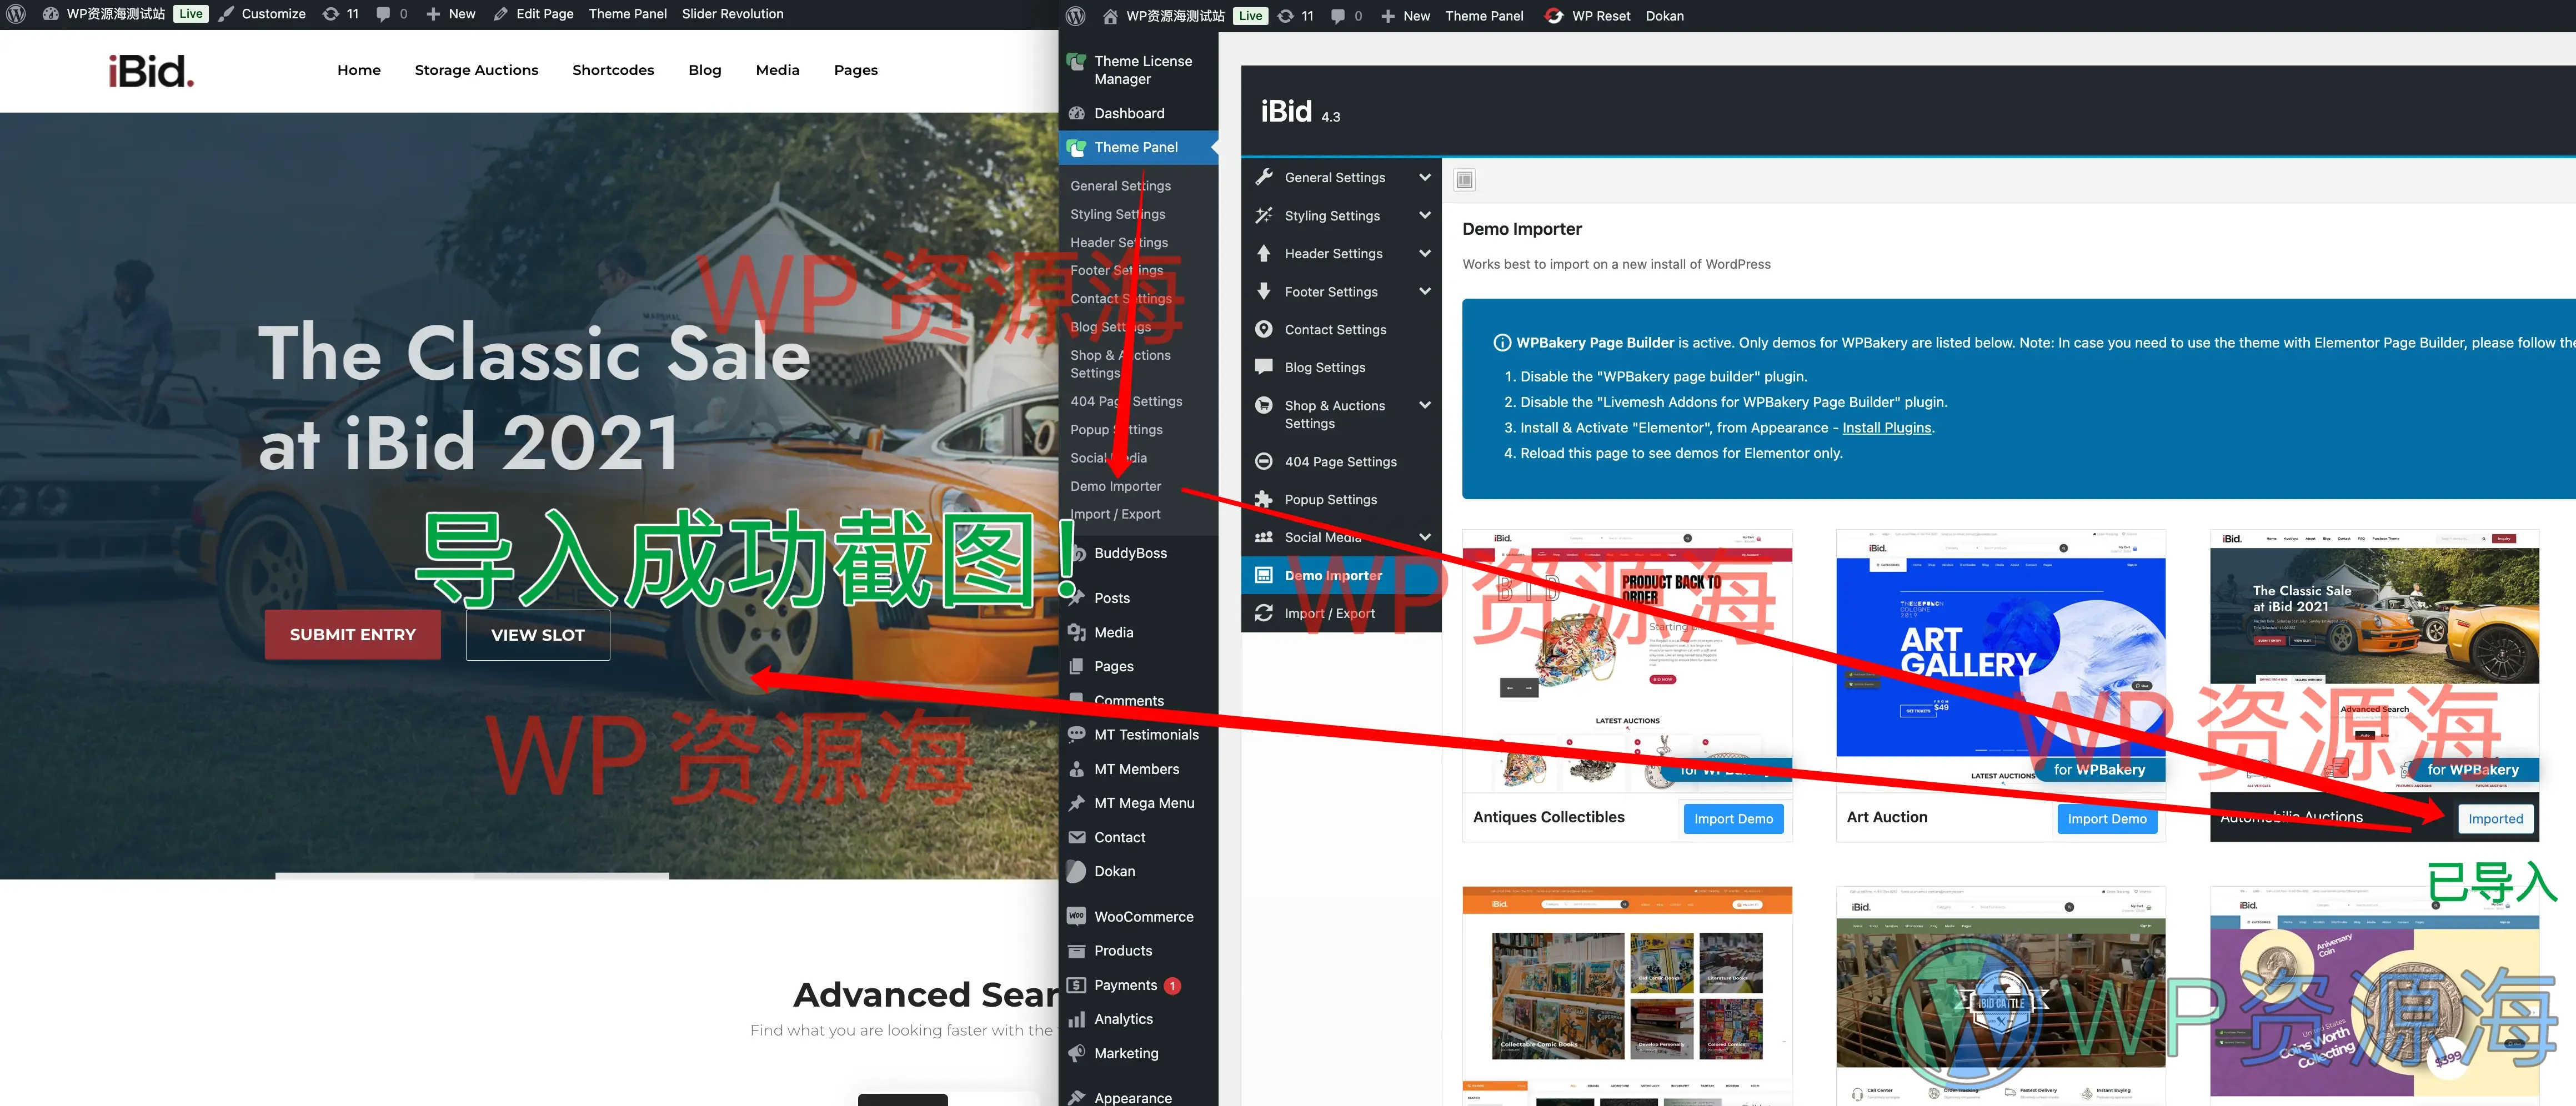
Task: Click VIEW SLOT button on hero
Action: (537, 634)
